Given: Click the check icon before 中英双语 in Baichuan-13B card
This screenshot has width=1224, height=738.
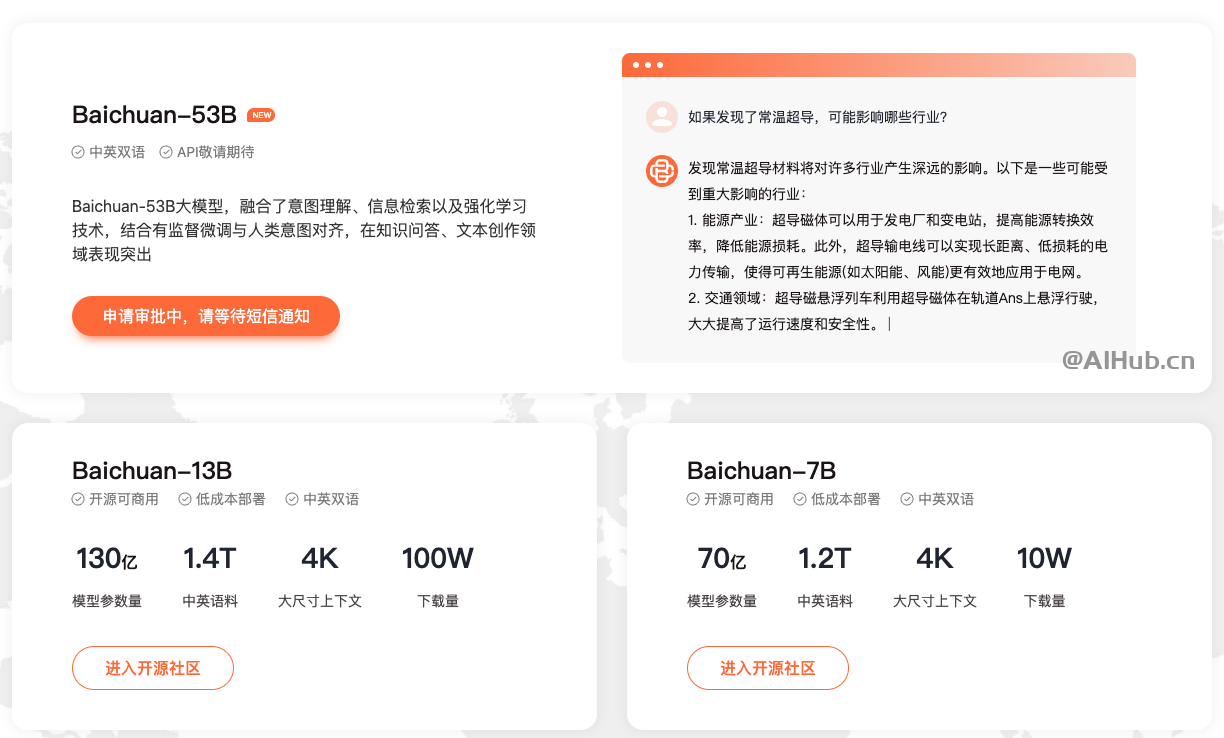Looking at the screenshot, I should coord(292,499).
